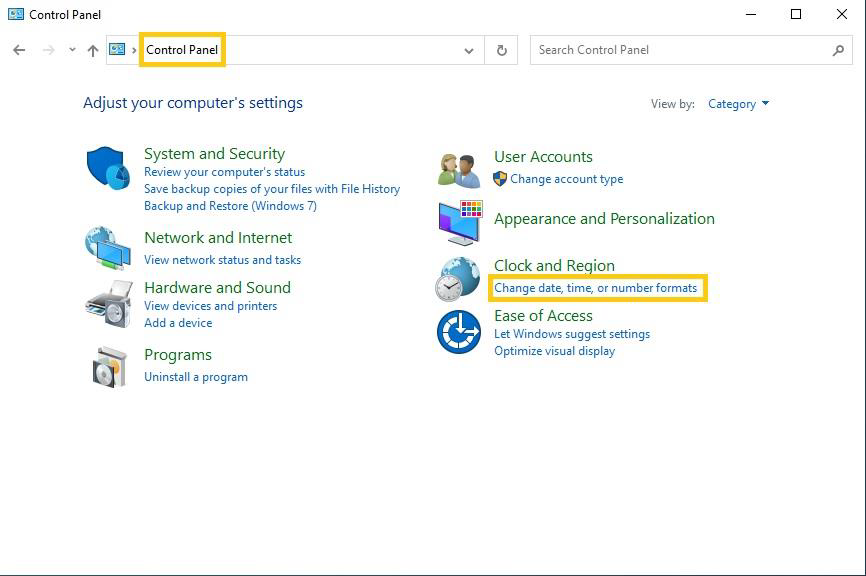Go up one level with up arrow

coord(93,50)
